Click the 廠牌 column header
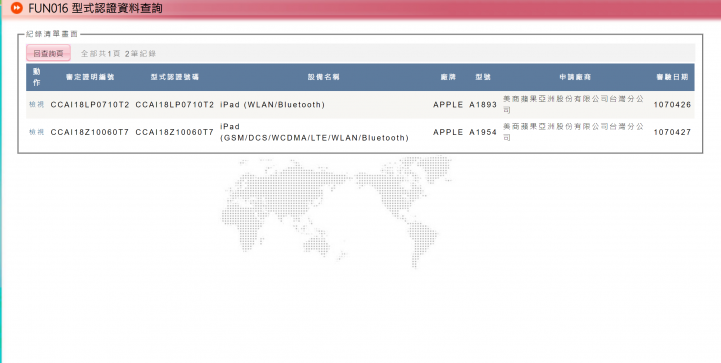Viewport: 721px width, 363px height. coord(448,77)
